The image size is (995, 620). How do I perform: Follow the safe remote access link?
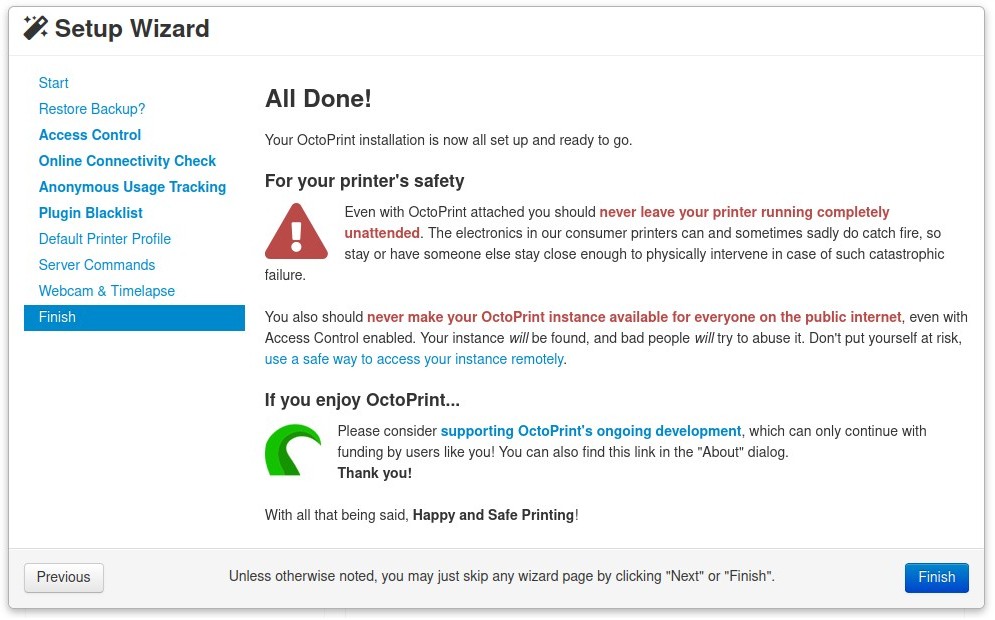click(x=414, y=359)
